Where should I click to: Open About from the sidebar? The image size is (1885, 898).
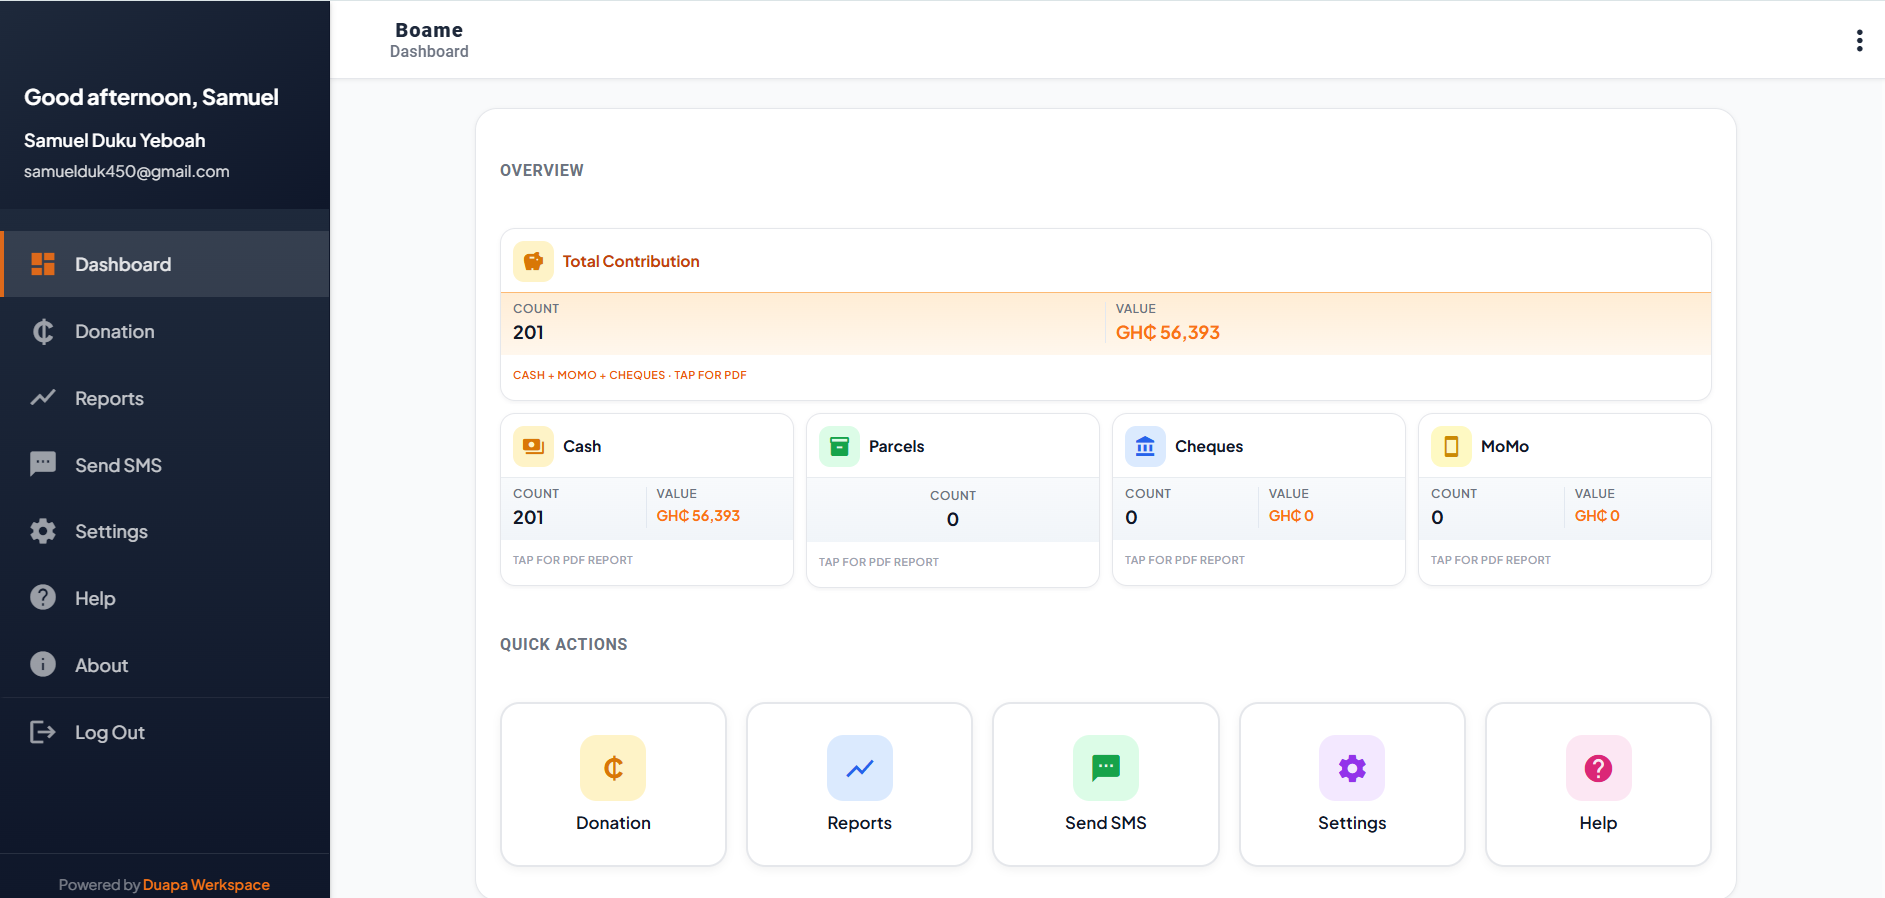tap(165, 665)
